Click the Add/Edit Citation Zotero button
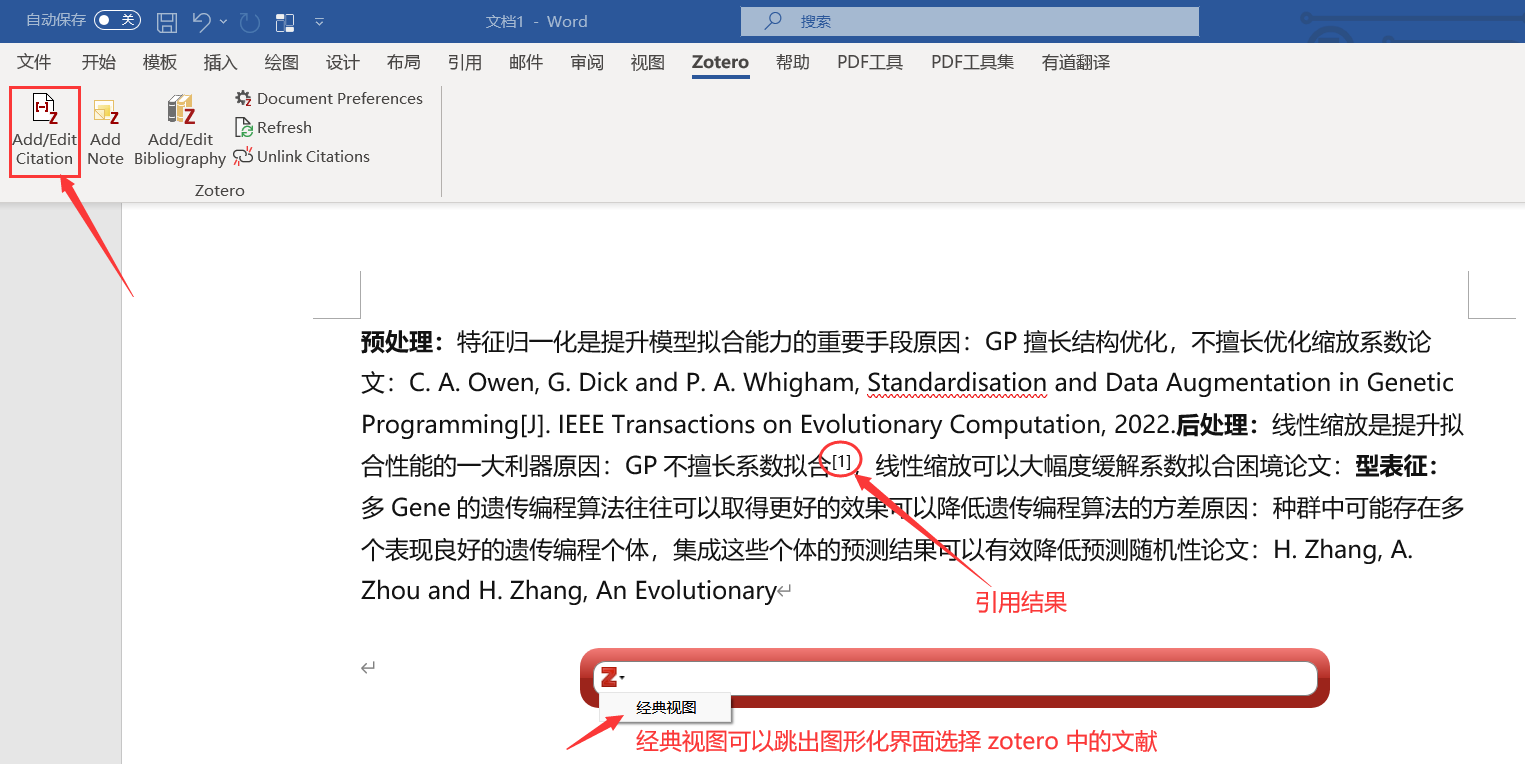1525x764 pixels. click(x=45, y=132)
